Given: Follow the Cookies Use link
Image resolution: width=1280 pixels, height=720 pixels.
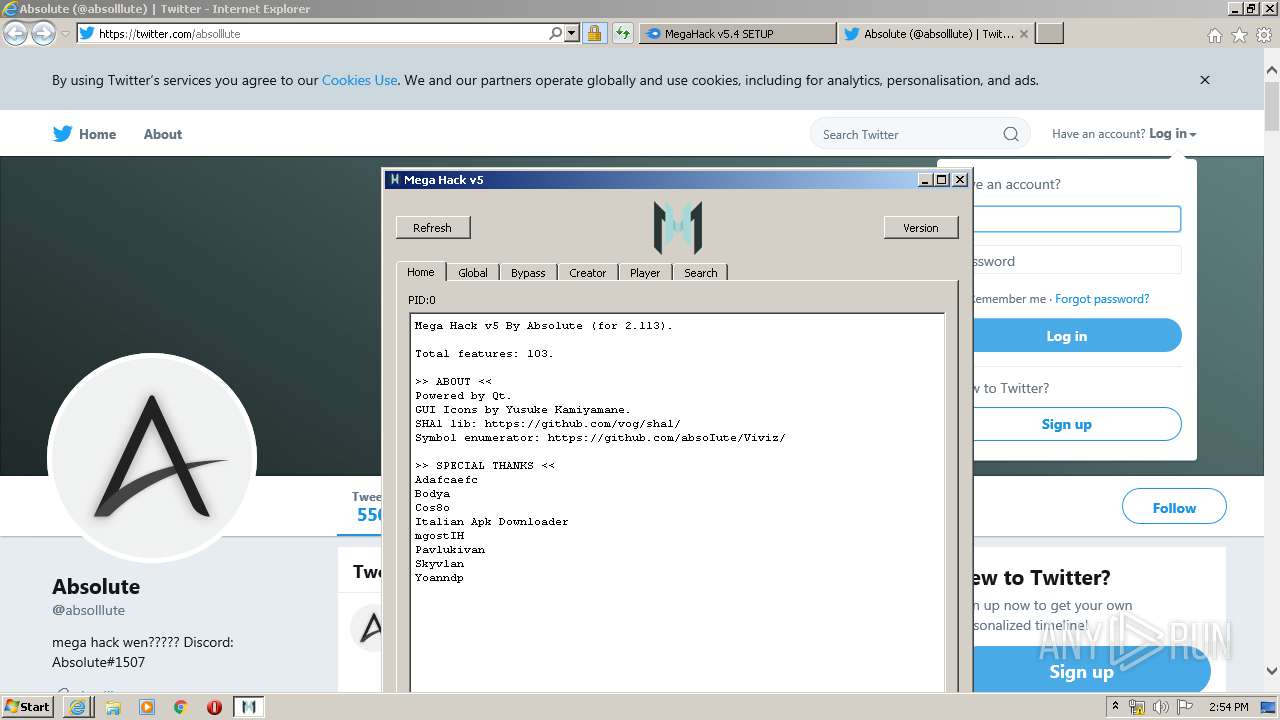Looking at the screenshot, I should (x=360, y=80).
